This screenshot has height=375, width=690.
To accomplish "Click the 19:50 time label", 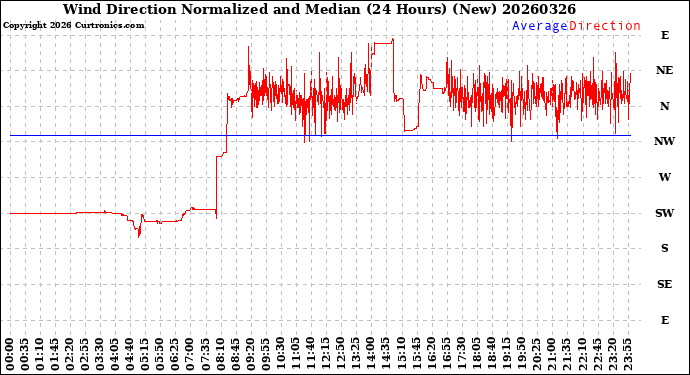I will [521, 355].
